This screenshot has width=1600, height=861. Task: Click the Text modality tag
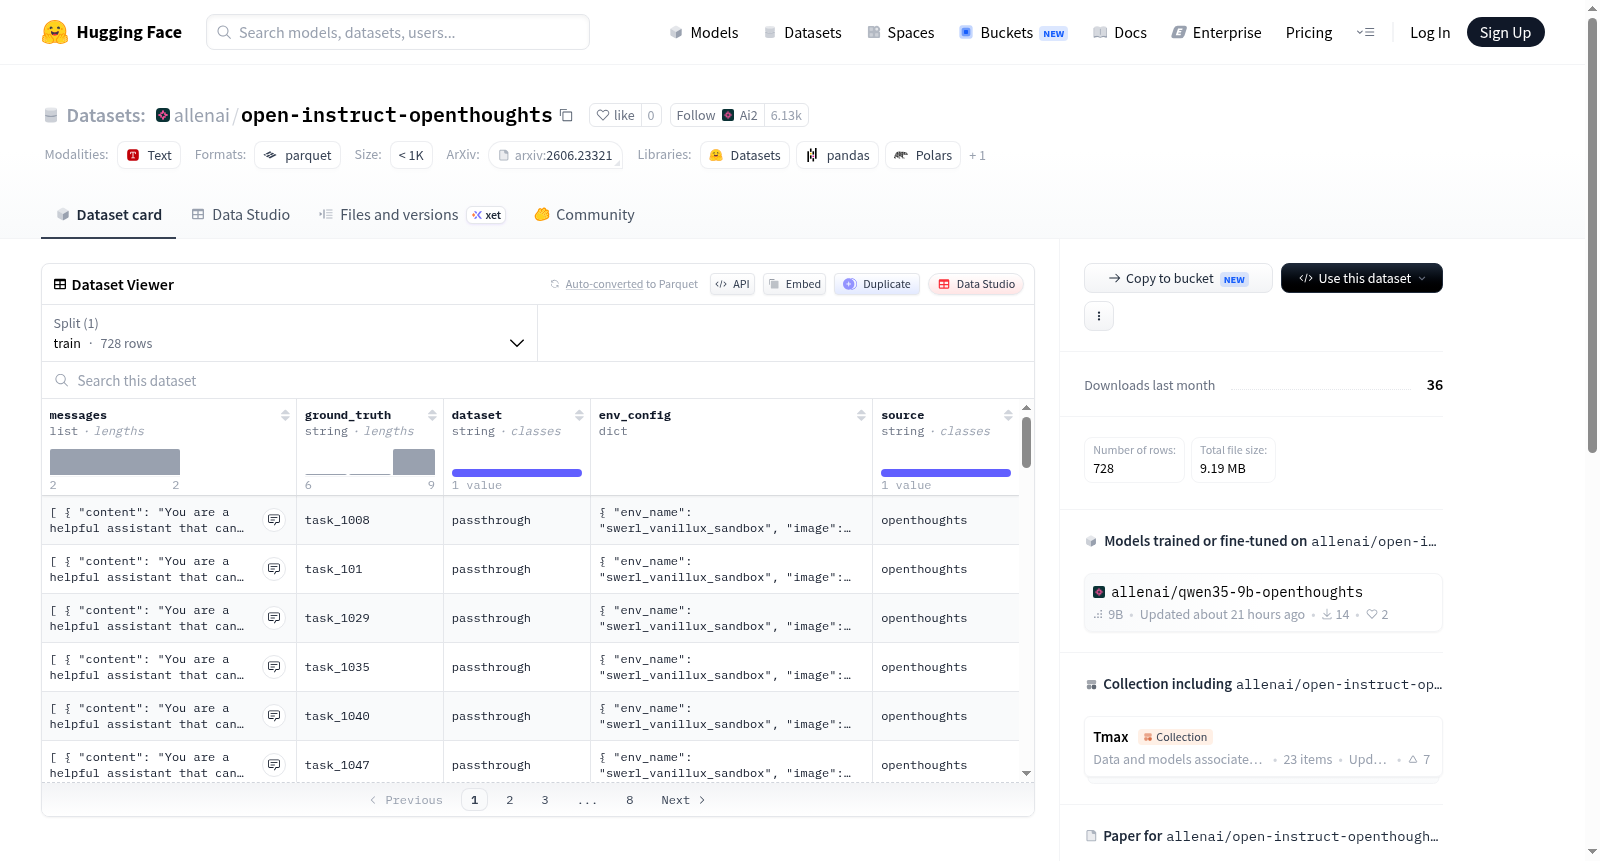click(149, 155)
